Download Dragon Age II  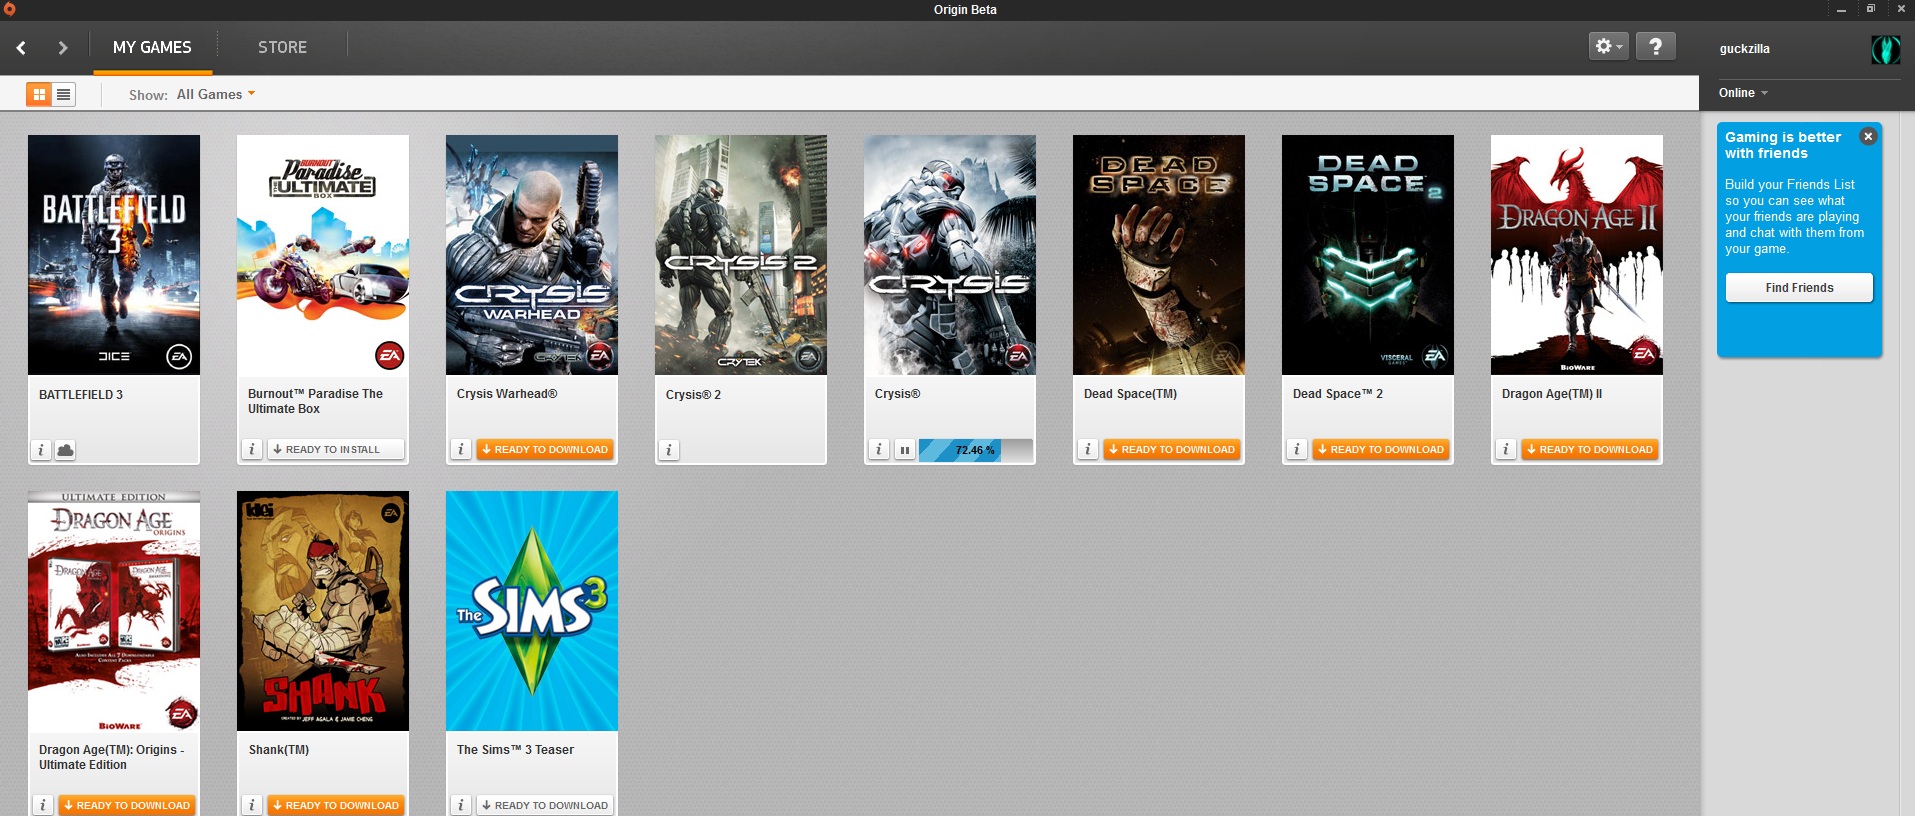click(1590, 450)
